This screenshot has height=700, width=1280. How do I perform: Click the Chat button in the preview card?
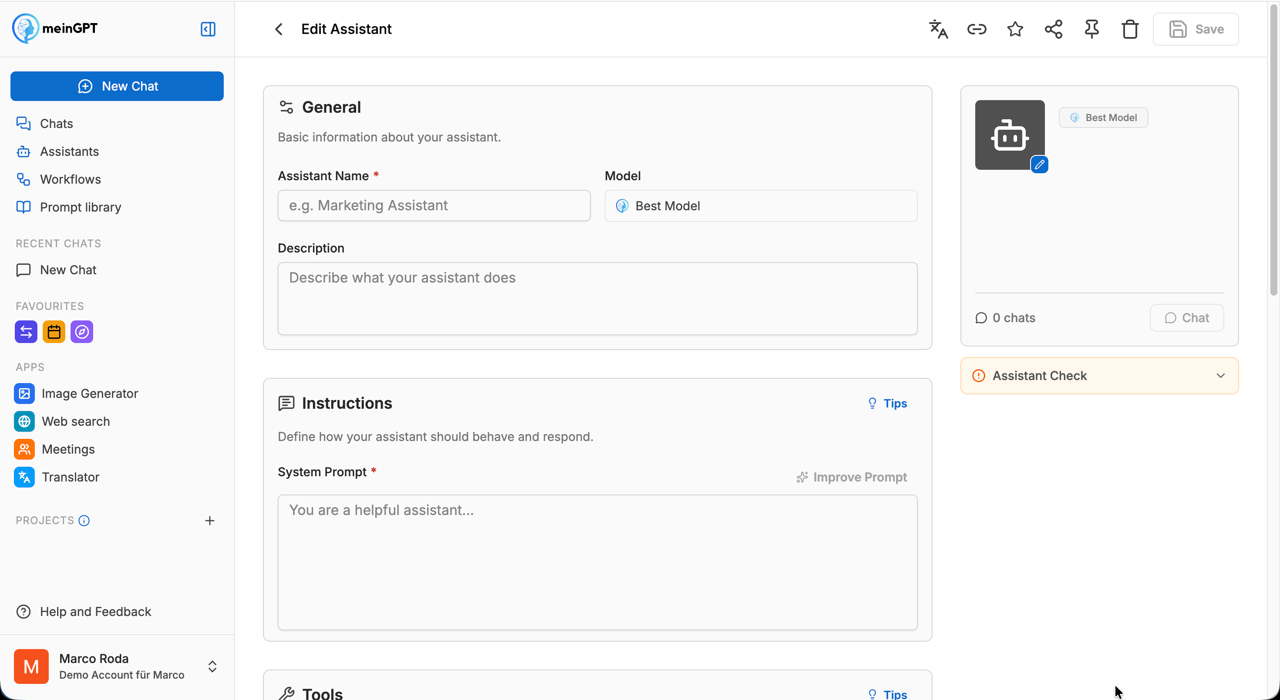tap(1187, 318)
